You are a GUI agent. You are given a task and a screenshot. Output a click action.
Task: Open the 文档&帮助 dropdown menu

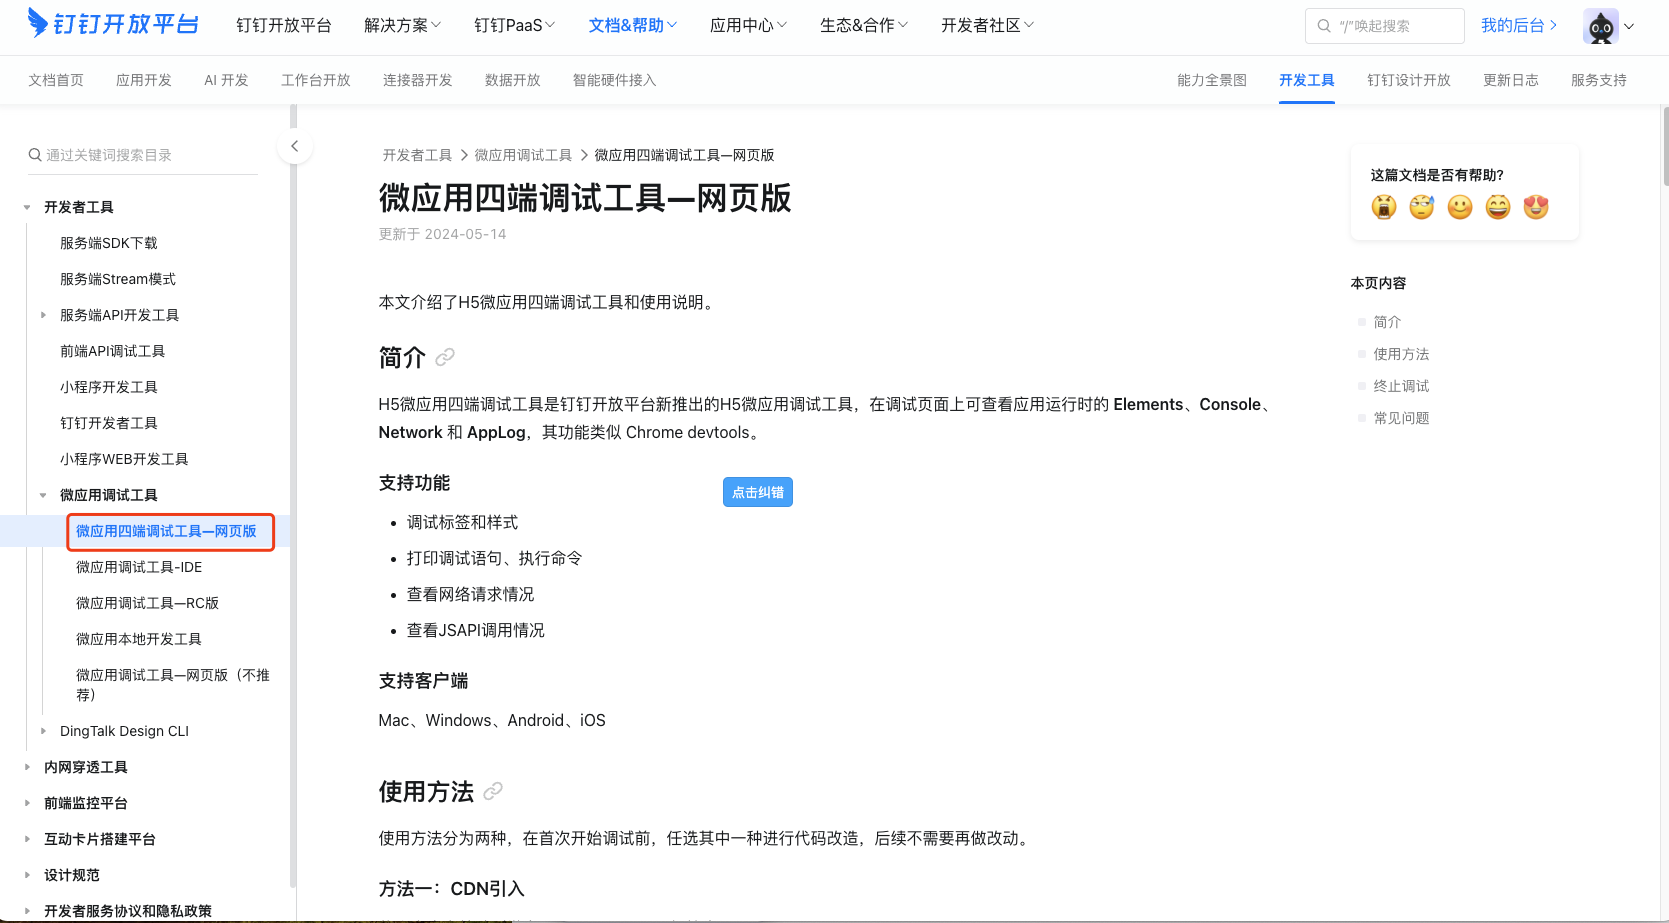[x=633, y=25]
